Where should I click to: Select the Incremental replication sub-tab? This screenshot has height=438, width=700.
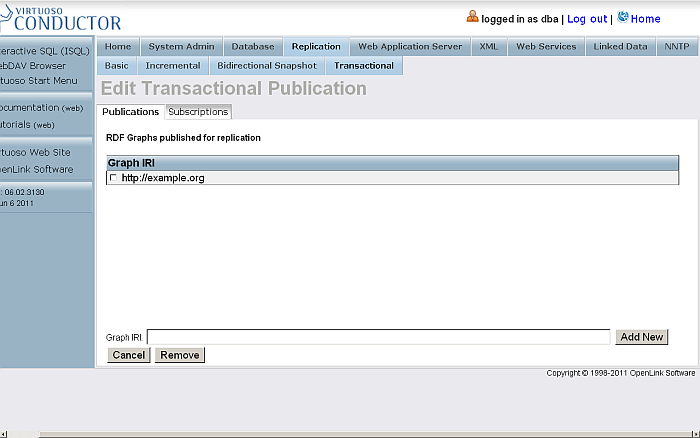[x=173, y=66]
